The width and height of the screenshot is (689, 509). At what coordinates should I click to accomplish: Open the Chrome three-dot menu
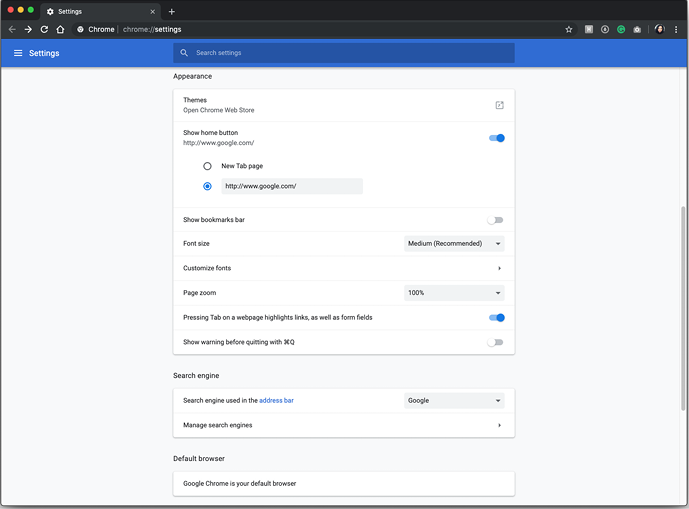pos(676,29)
